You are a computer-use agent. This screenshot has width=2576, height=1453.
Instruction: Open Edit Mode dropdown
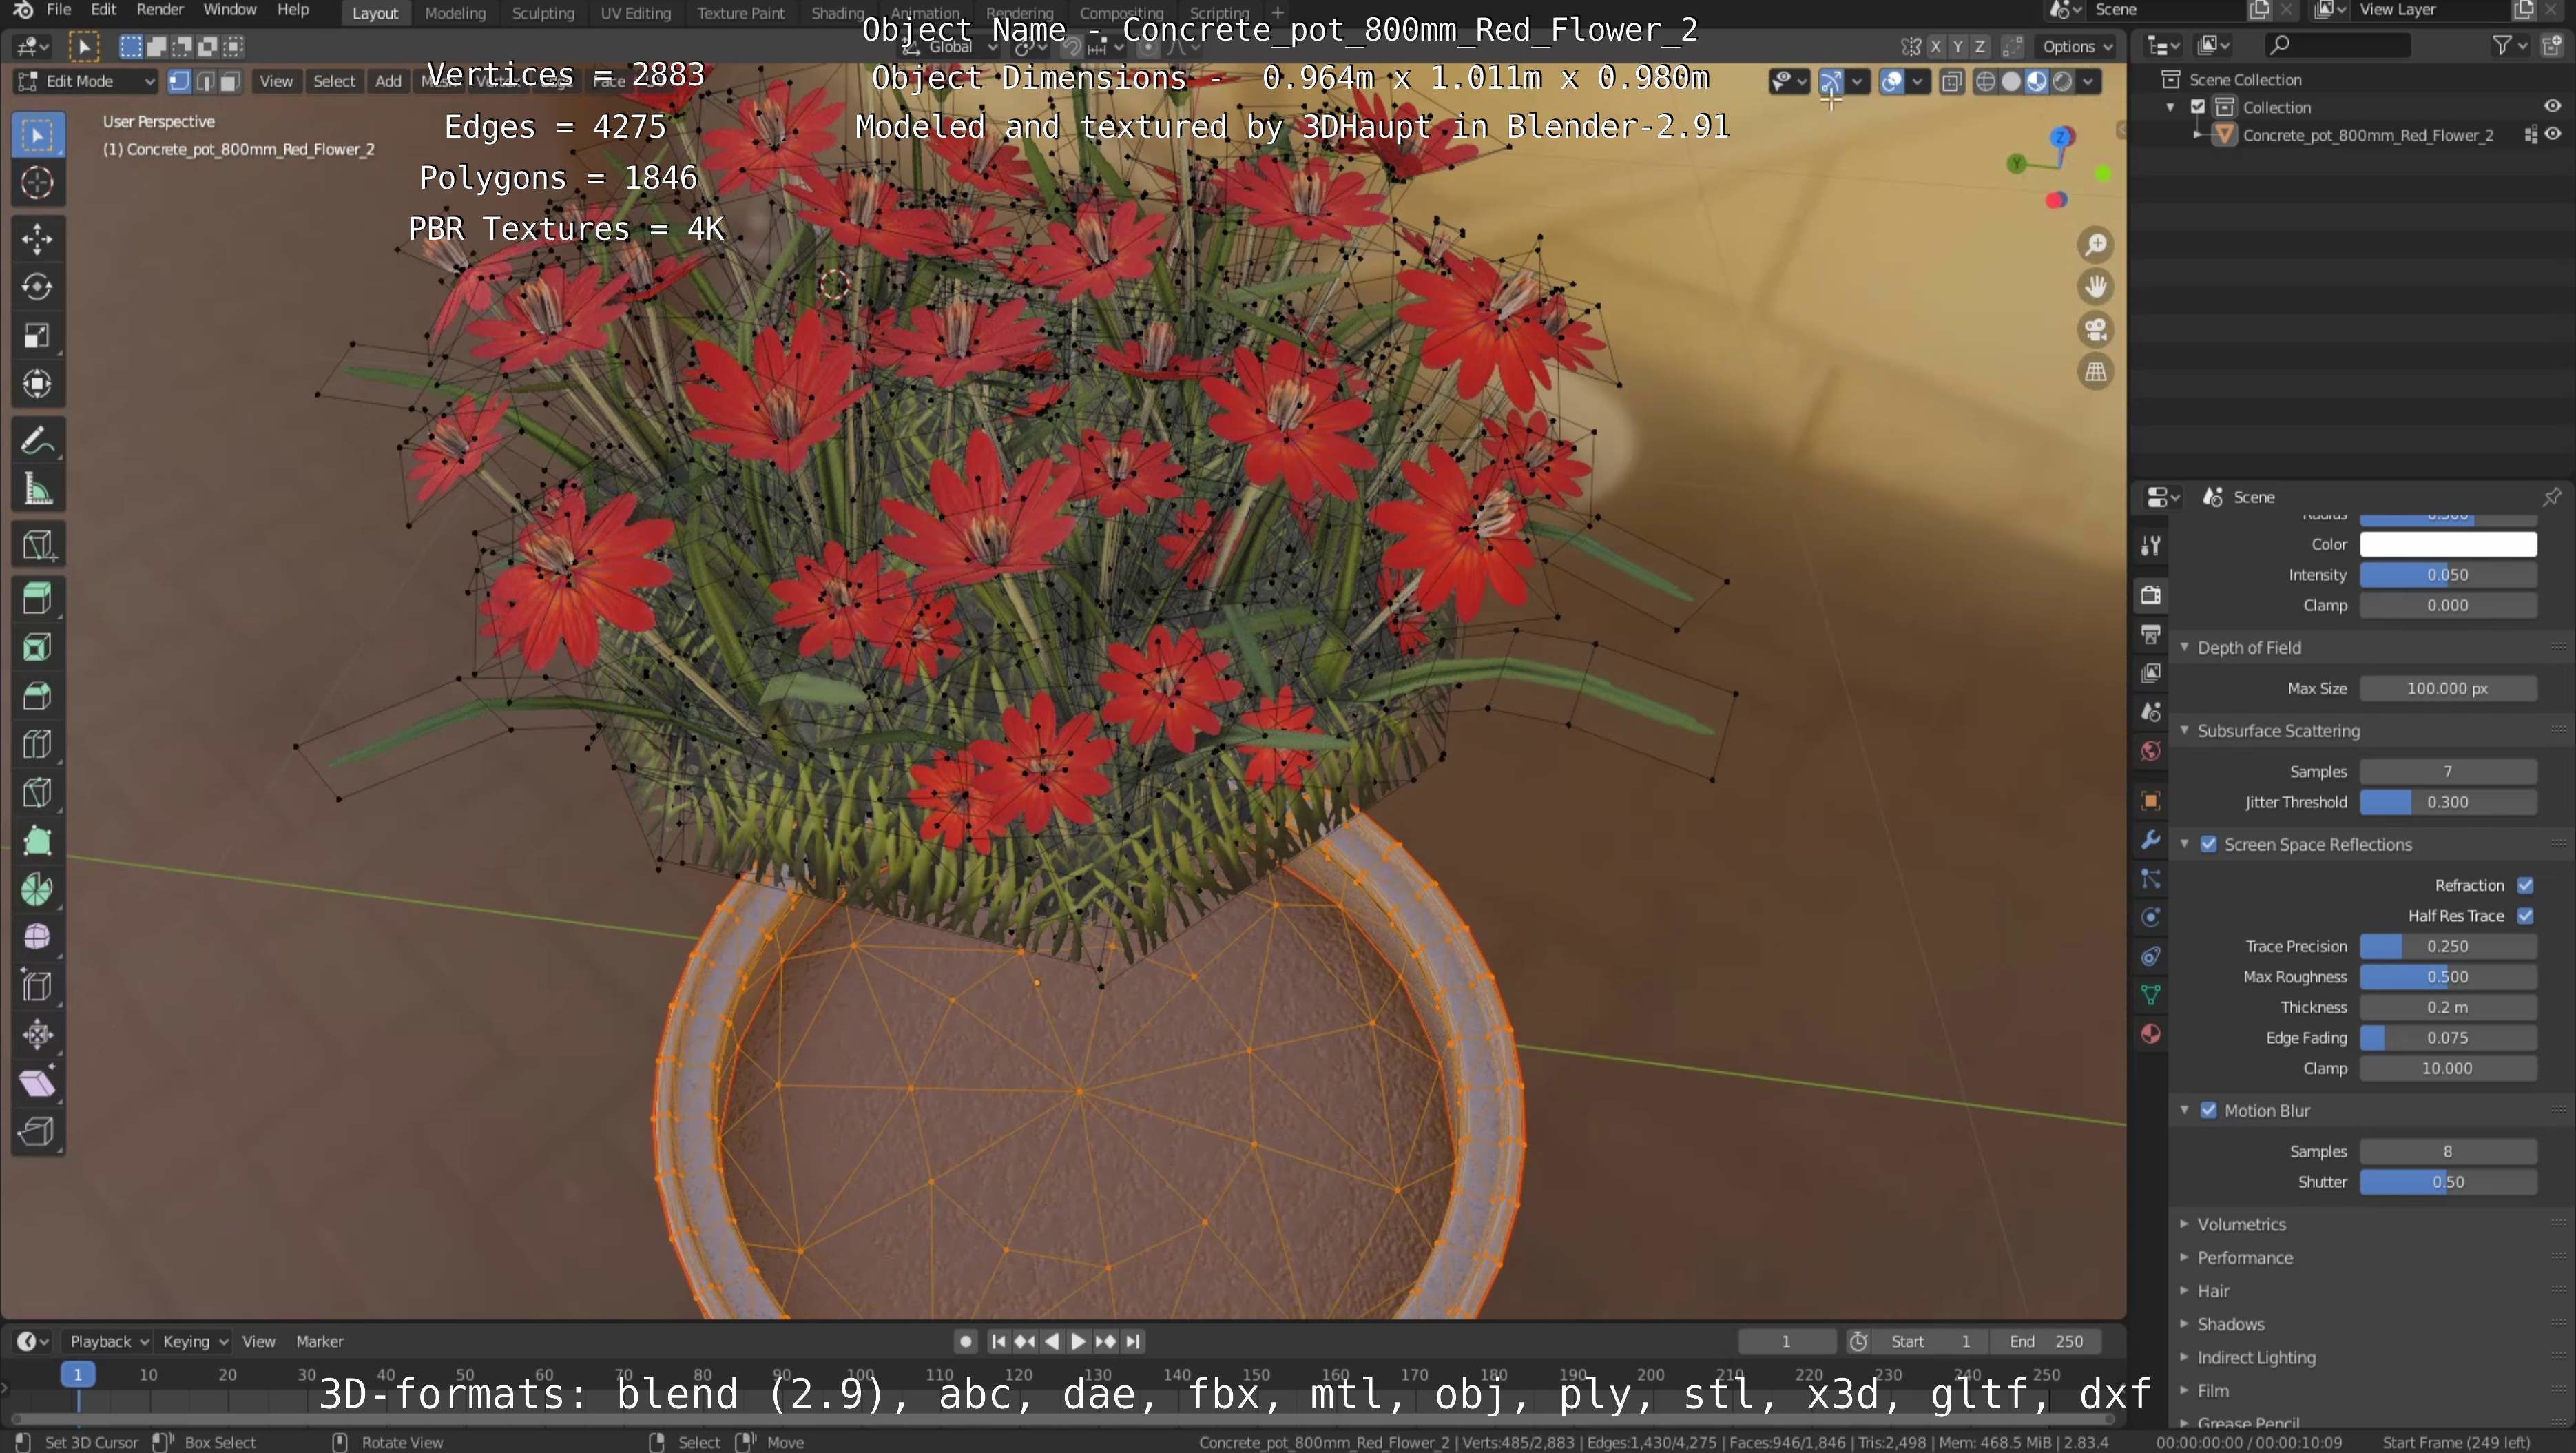(x=87, y=81)
